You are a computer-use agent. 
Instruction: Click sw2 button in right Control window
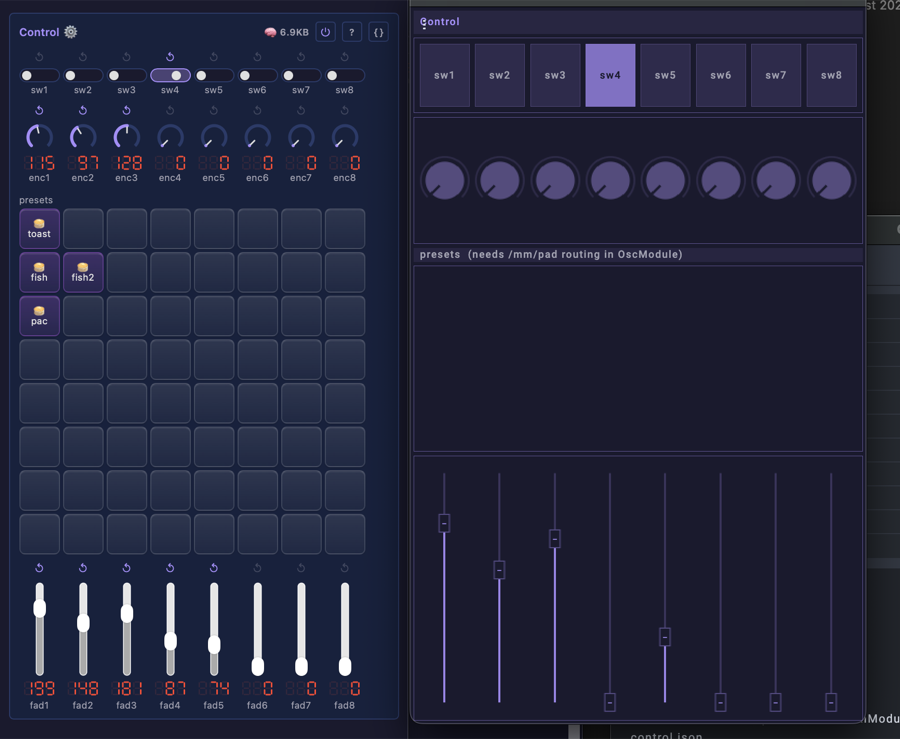[x=499, y=75]
